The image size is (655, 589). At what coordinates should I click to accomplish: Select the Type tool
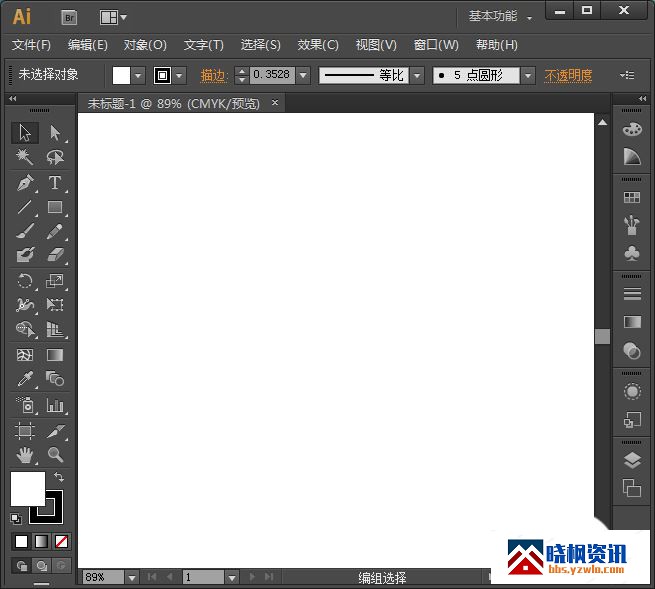coord(55,183)
